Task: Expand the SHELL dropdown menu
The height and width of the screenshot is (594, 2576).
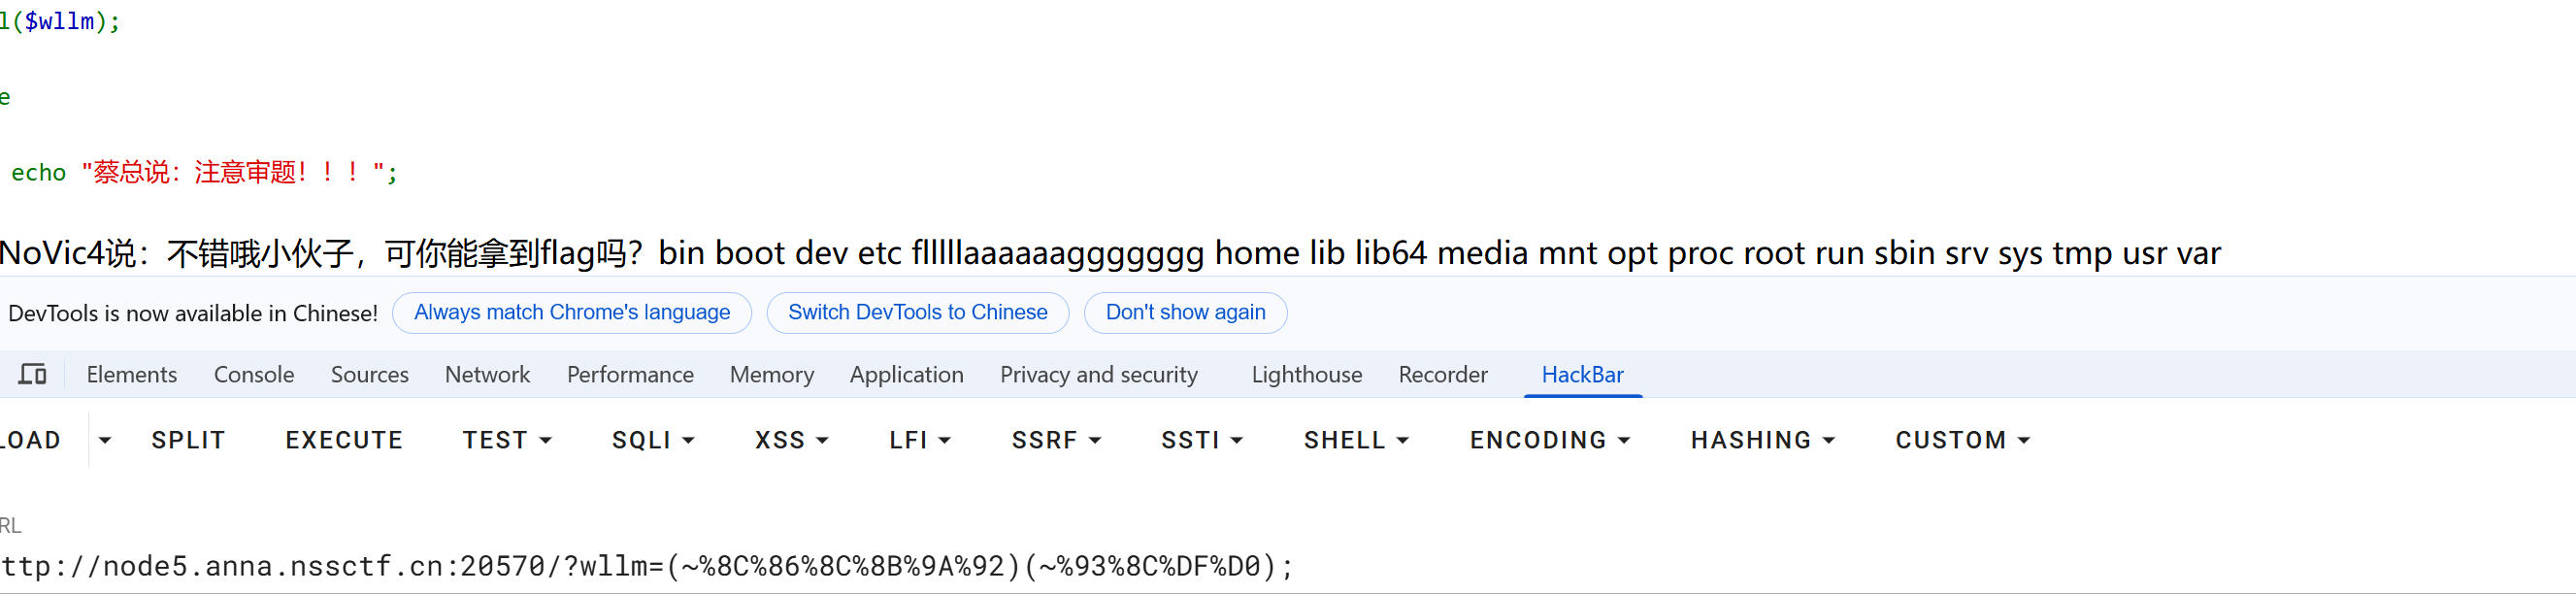Action: [x=1356, y=441]
